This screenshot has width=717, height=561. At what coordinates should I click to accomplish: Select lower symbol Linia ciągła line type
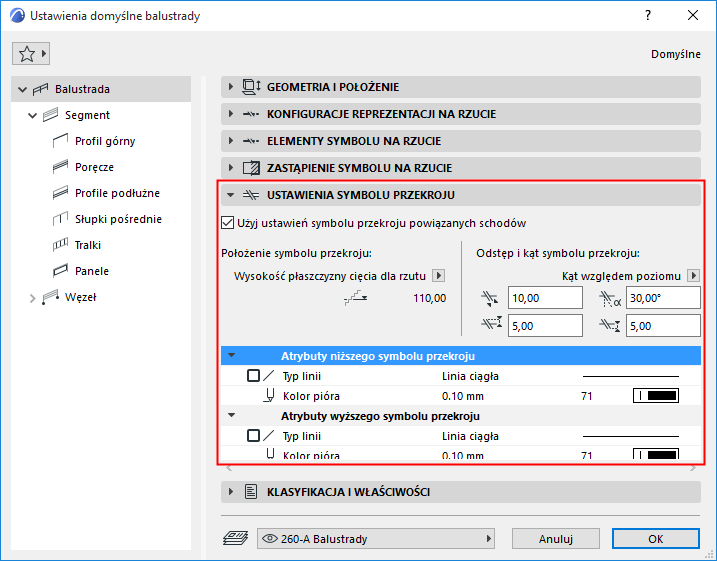470,376
